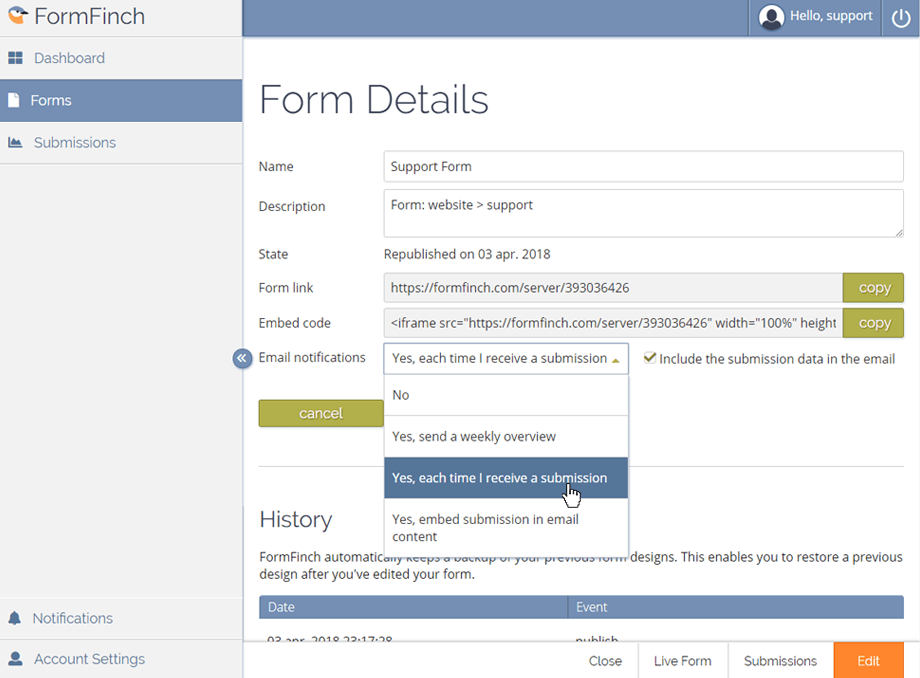The width and height of the screenshot is (920, 678).
Task: Click the 'Form Details' heading
Action: pos(374,99)
